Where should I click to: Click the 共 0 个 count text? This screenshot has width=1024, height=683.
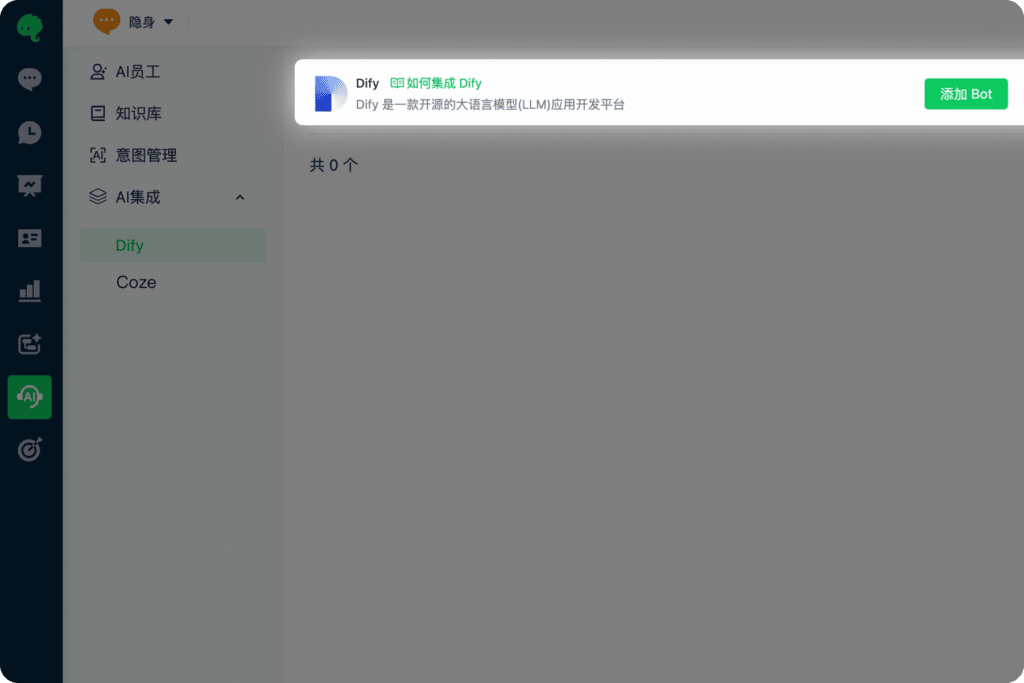tap(334, 165)
